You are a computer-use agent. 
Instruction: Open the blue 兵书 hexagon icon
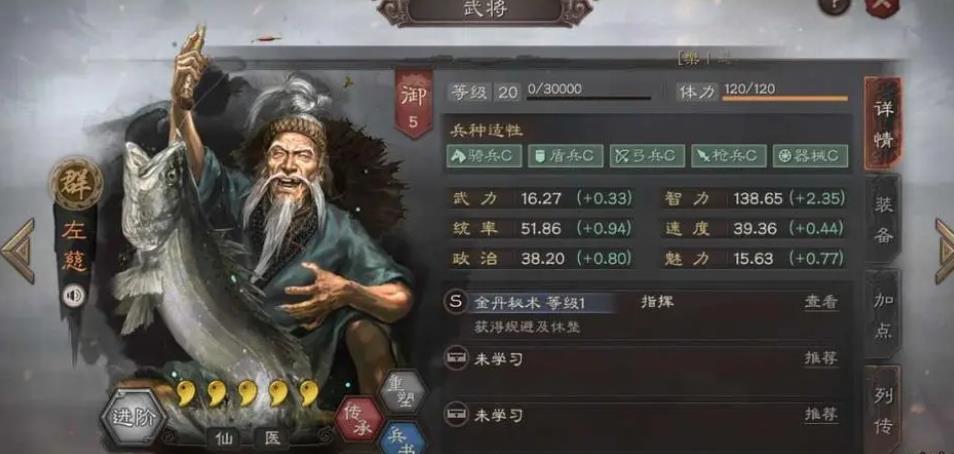[402, 439]
